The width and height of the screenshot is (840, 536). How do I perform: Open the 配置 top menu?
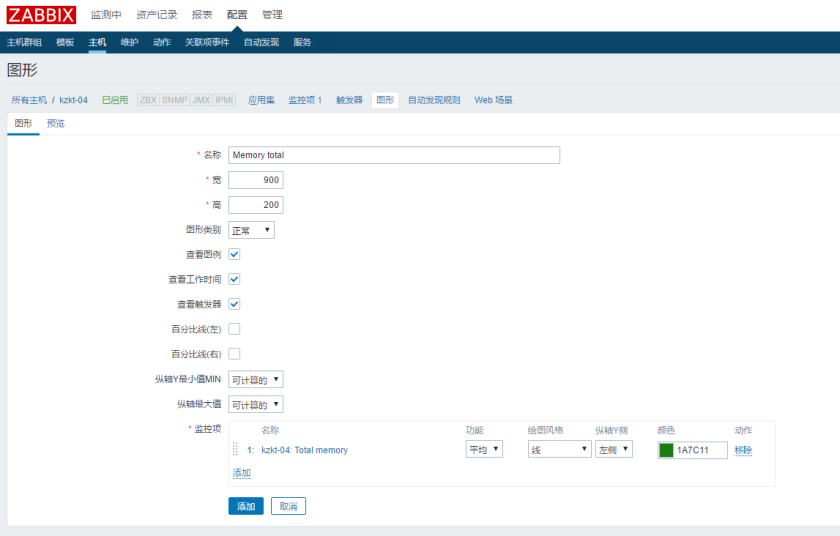pos(237,15)
